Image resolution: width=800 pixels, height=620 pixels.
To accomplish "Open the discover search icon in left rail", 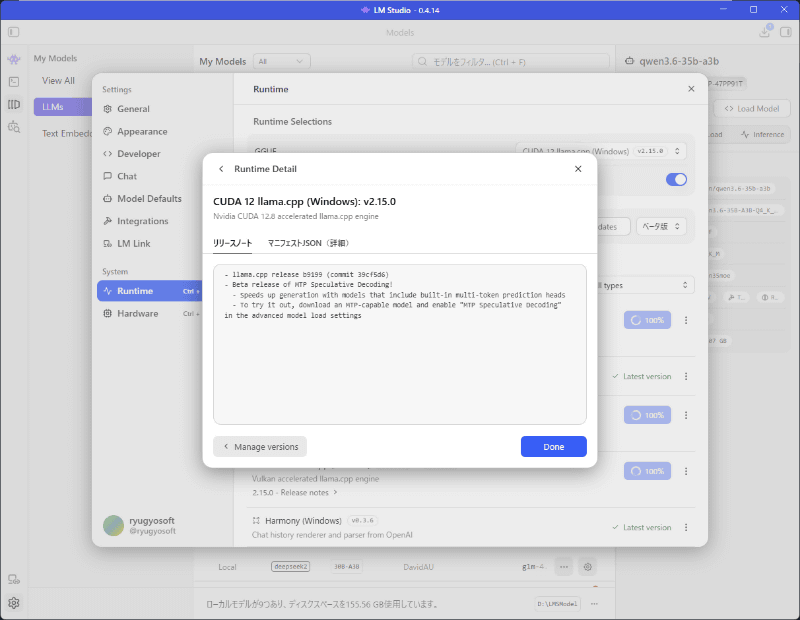I will pos(14,127).
